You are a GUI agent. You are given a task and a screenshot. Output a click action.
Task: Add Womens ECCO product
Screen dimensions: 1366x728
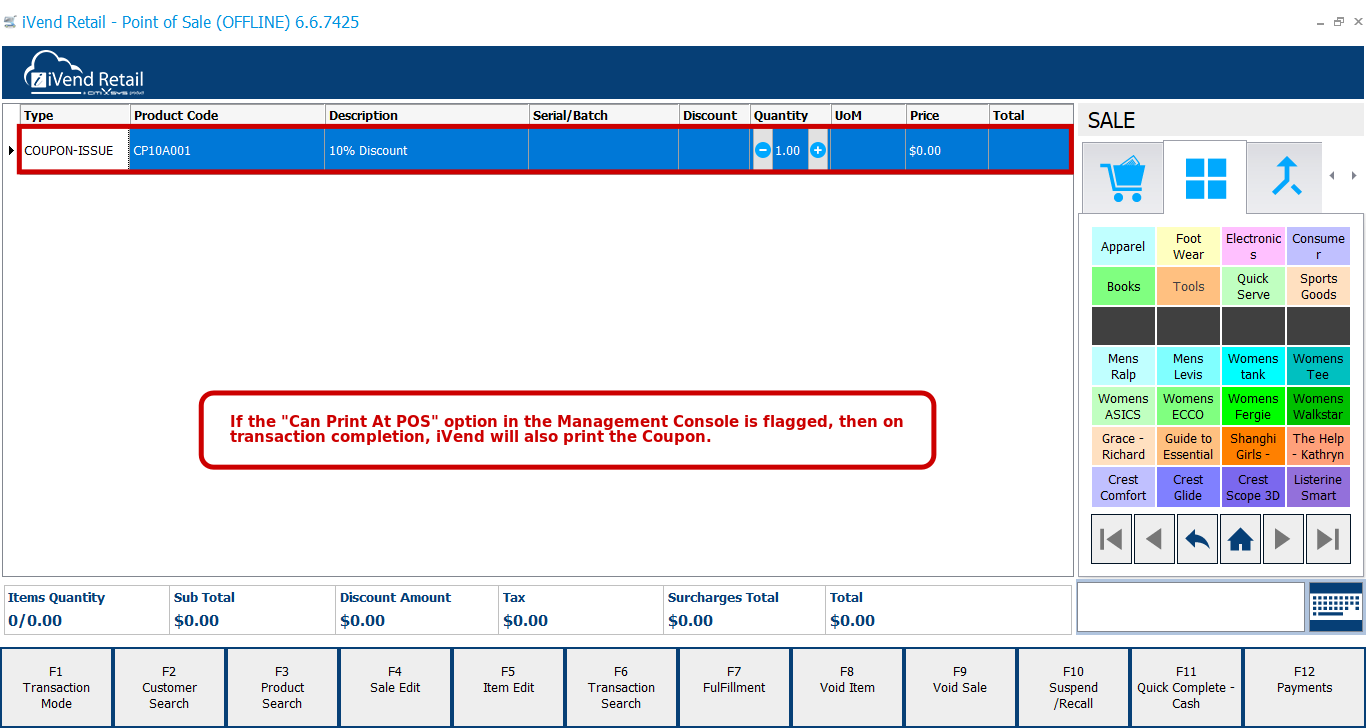1188,406
